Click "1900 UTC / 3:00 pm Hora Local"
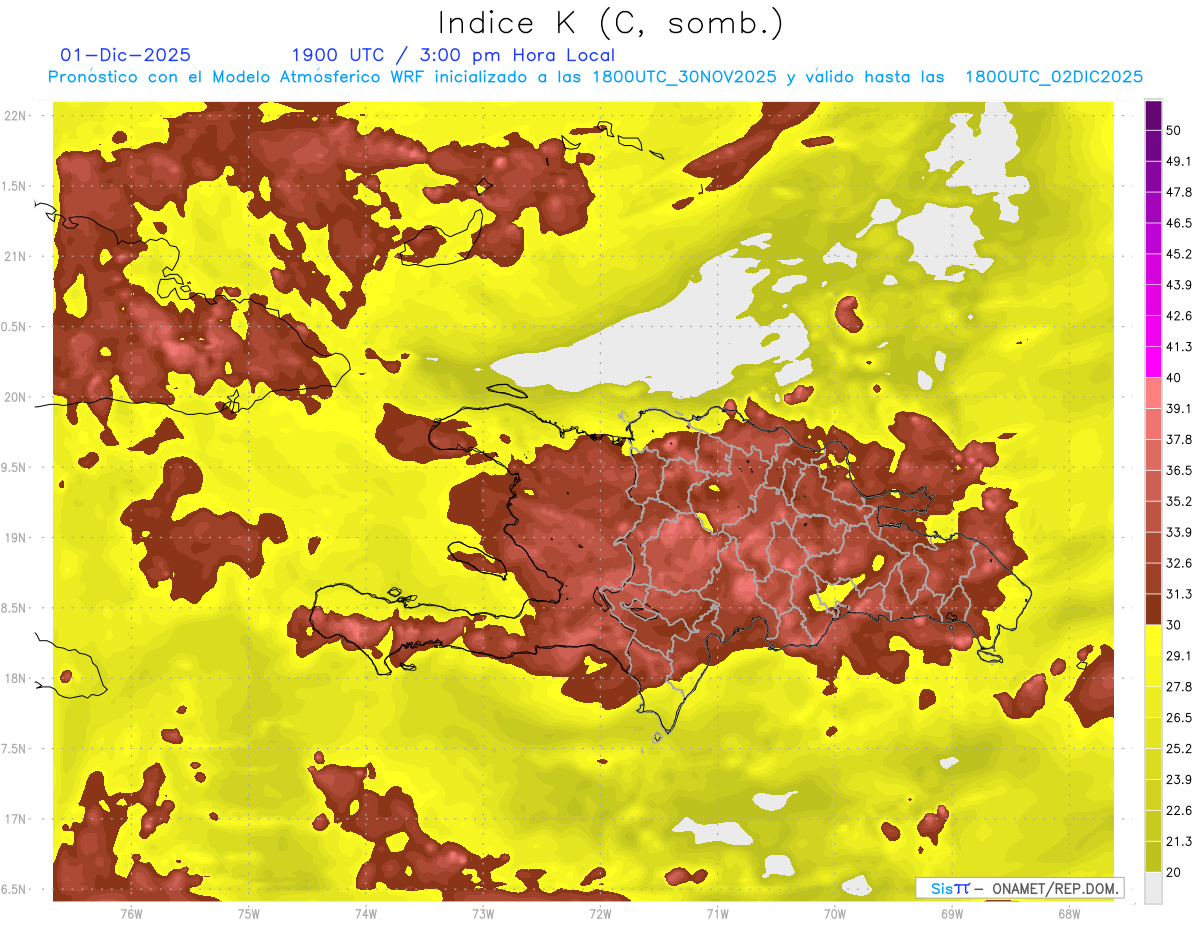 (453, 55)
